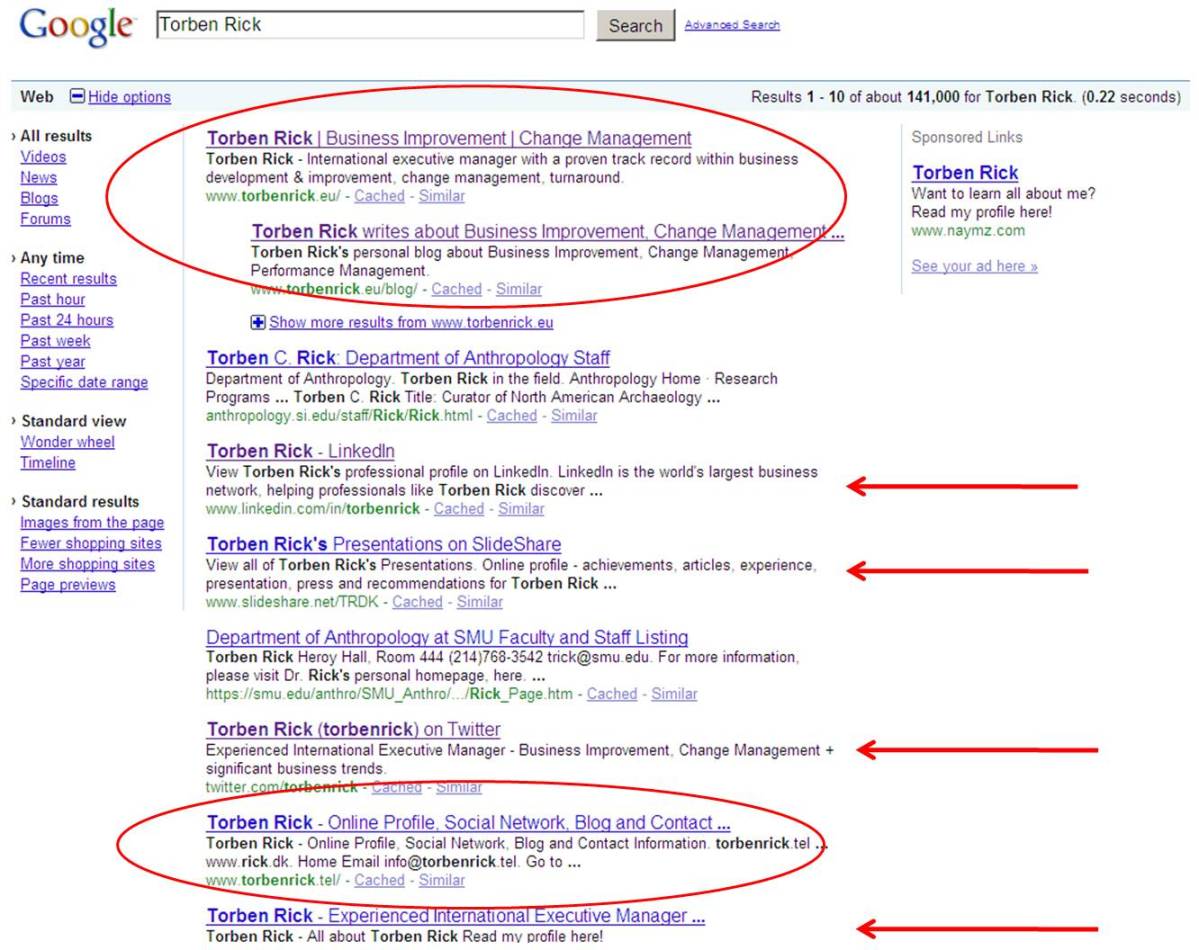Open Cached link for slideshare.net result
This screenshot has height=950, width=1199.
418,602
